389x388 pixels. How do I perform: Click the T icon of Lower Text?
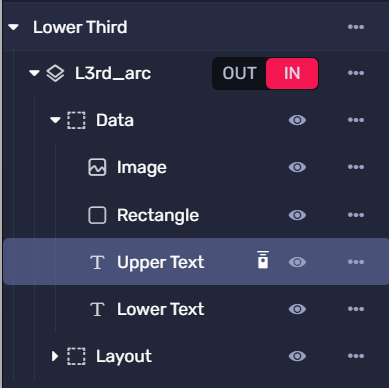click(x=97, y=309)
